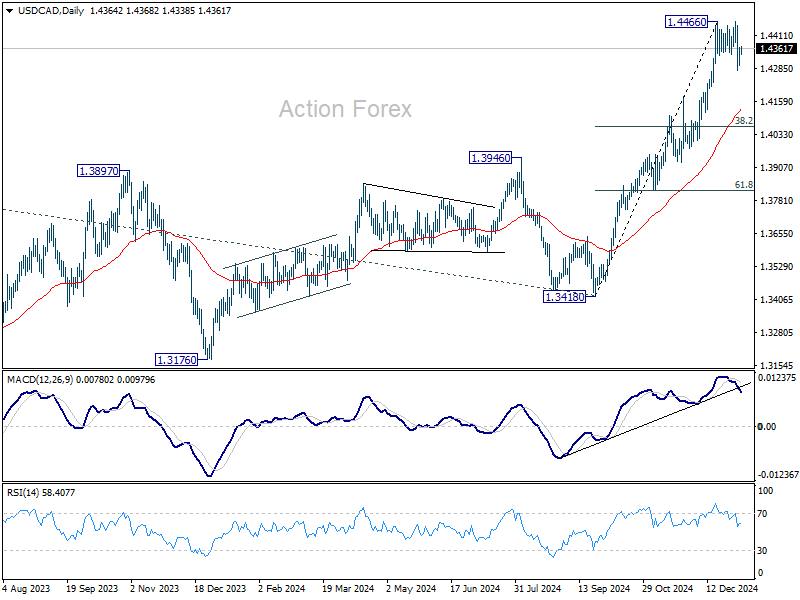Click the 17 Jun 2024 date label

[x=475, y=589]
